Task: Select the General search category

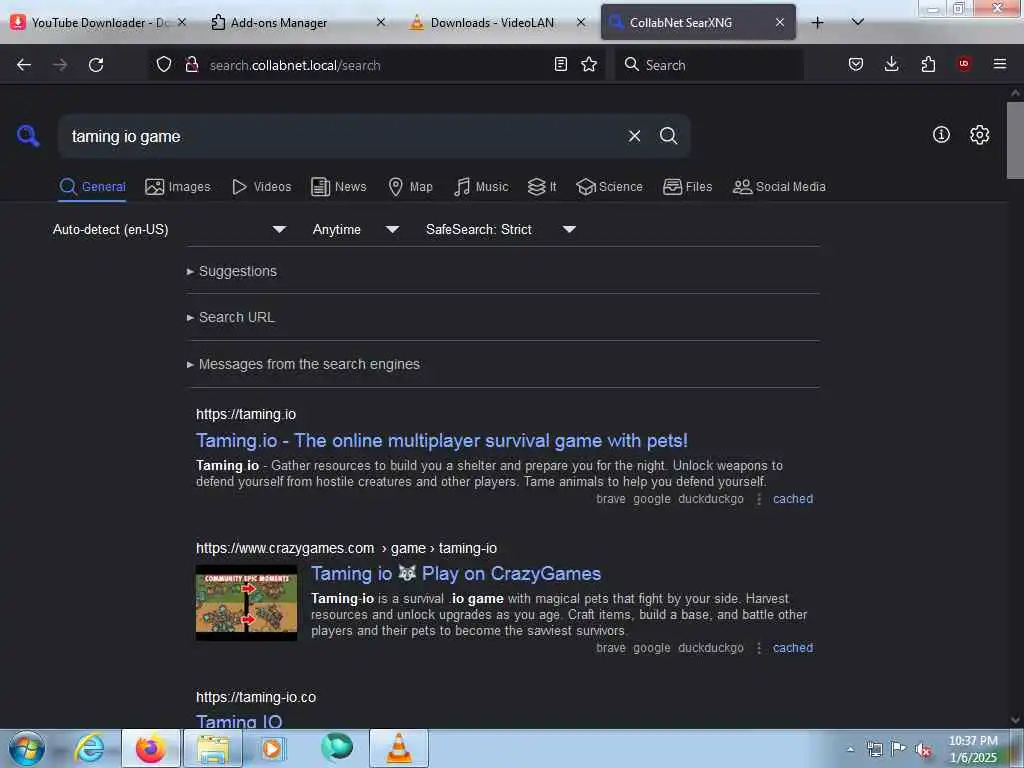Action: (x=92, y=187)
